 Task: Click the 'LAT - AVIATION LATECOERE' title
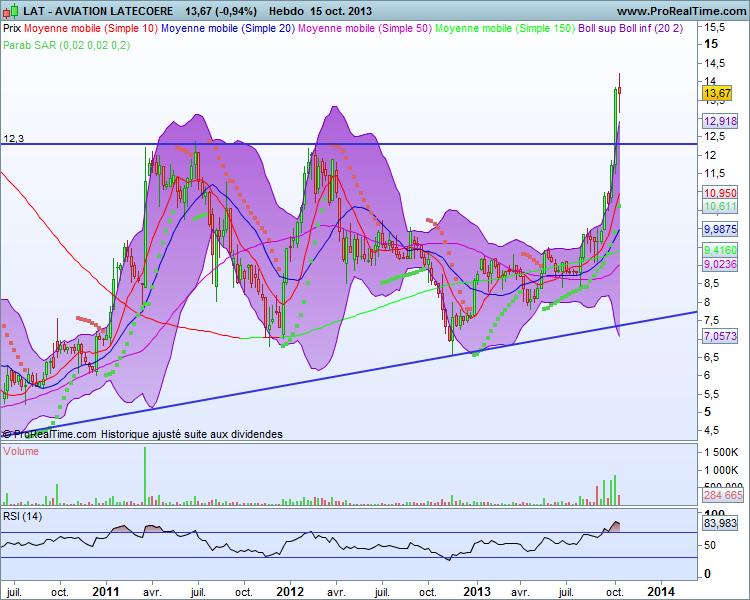tap(98, 11)
